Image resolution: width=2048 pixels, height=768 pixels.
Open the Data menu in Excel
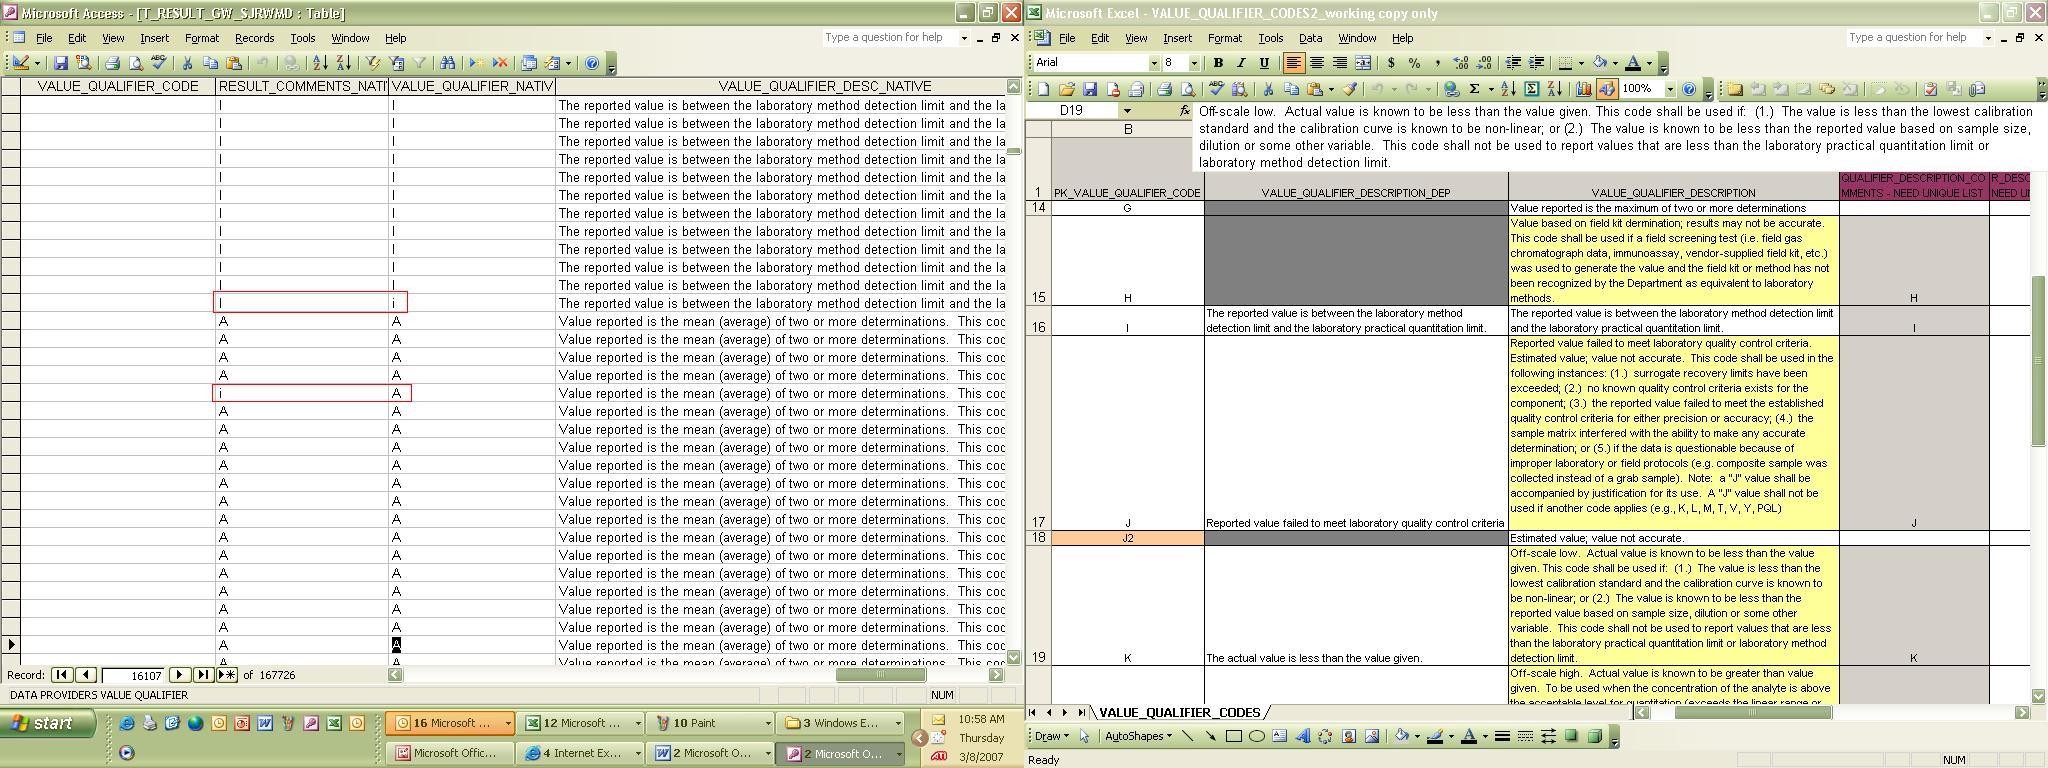tap(1310, 38)
